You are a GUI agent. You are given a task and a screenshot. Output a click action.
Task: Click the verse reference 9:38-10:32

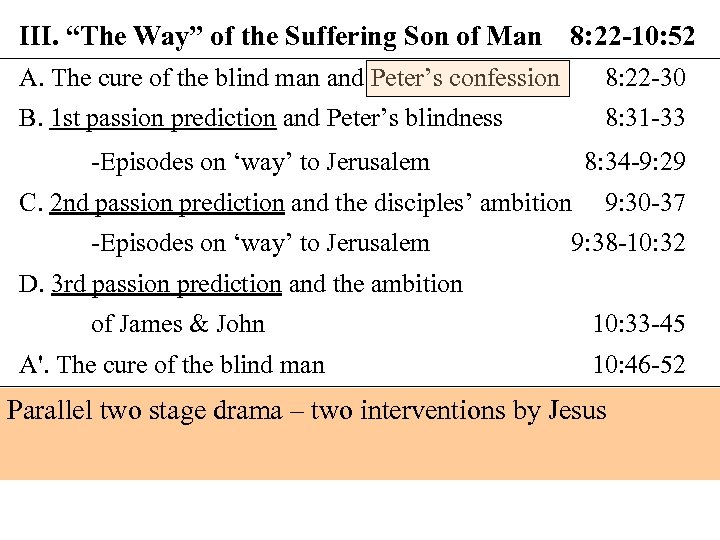627,243
